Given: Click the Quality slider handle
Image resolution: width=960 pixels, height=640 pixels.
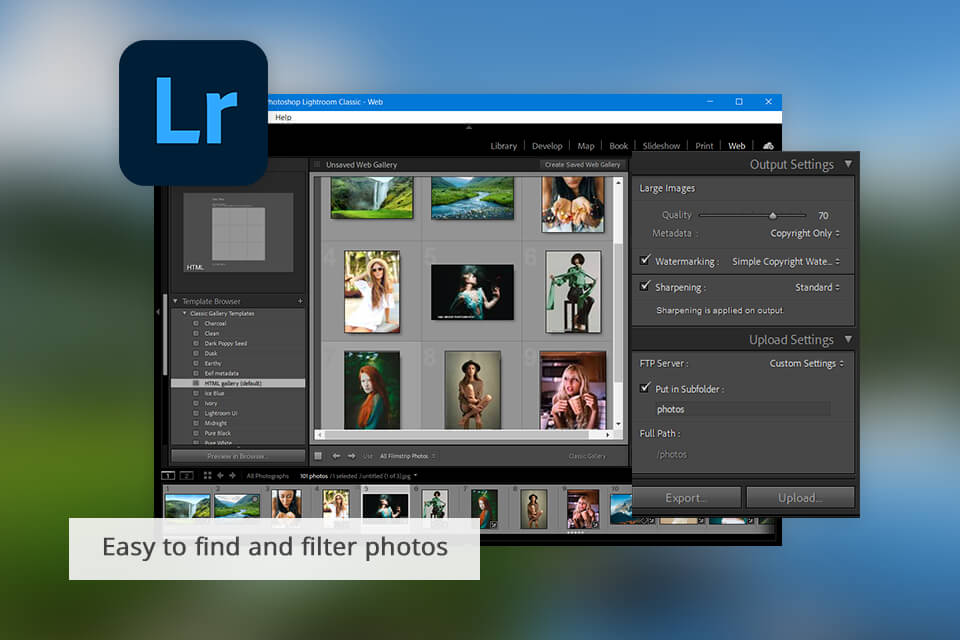Looking at the screenshot, I should pyautogui.click(x=773, y=216).
